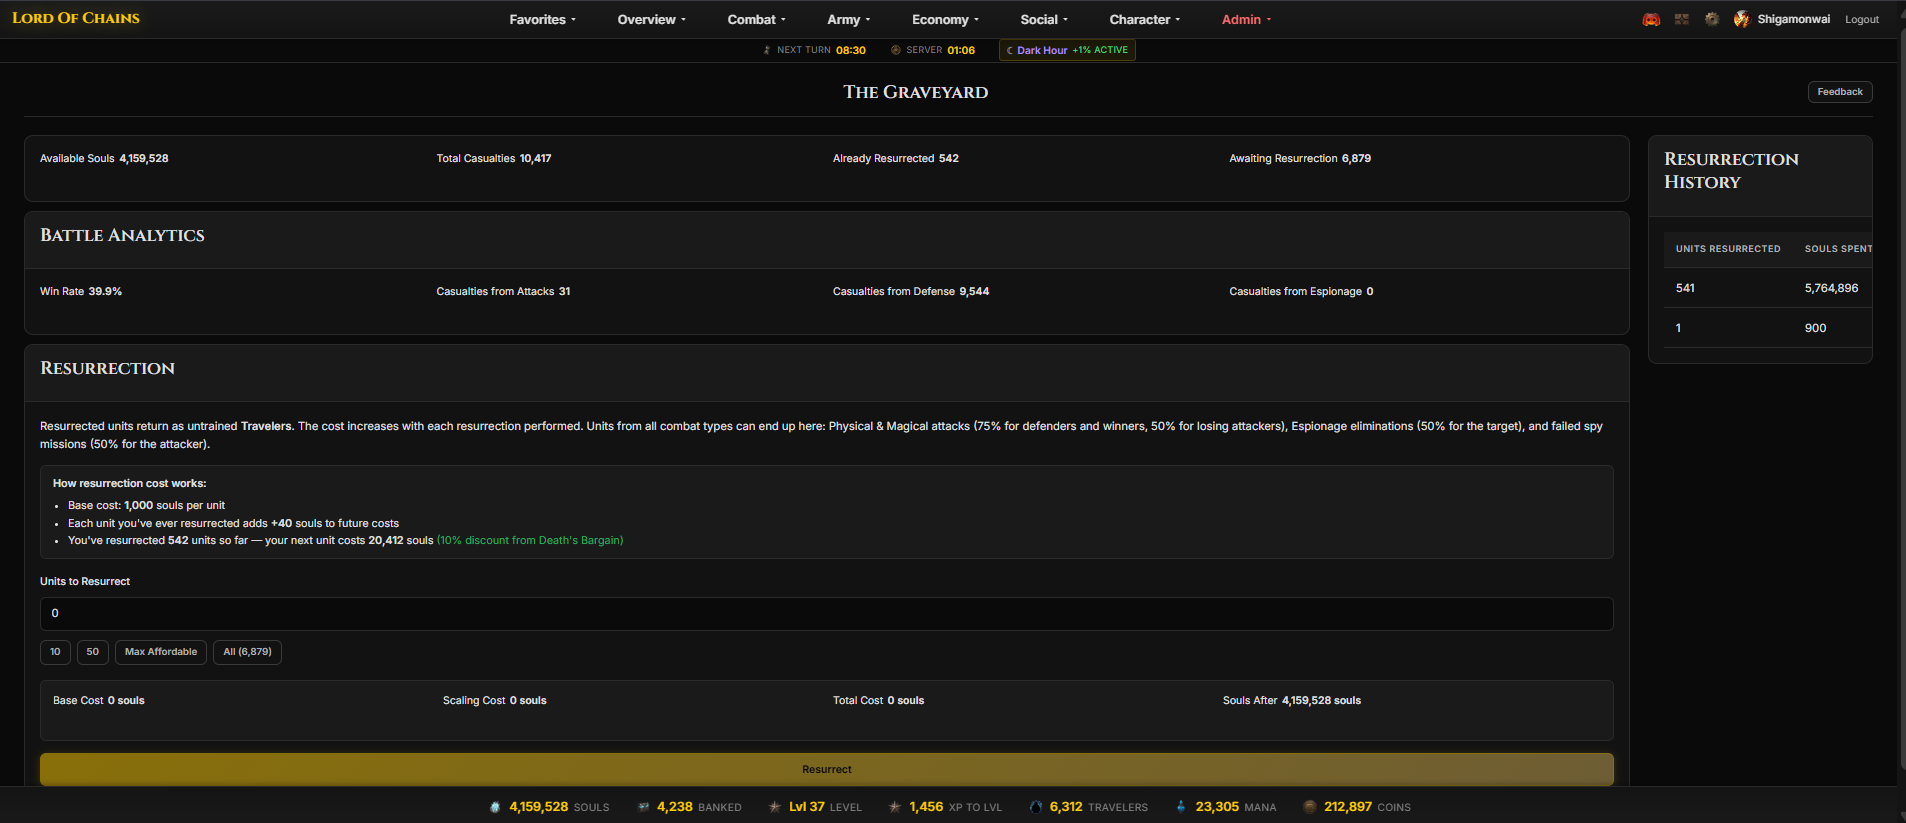
Task: Open the Character menu
Action: point(1144,20)
